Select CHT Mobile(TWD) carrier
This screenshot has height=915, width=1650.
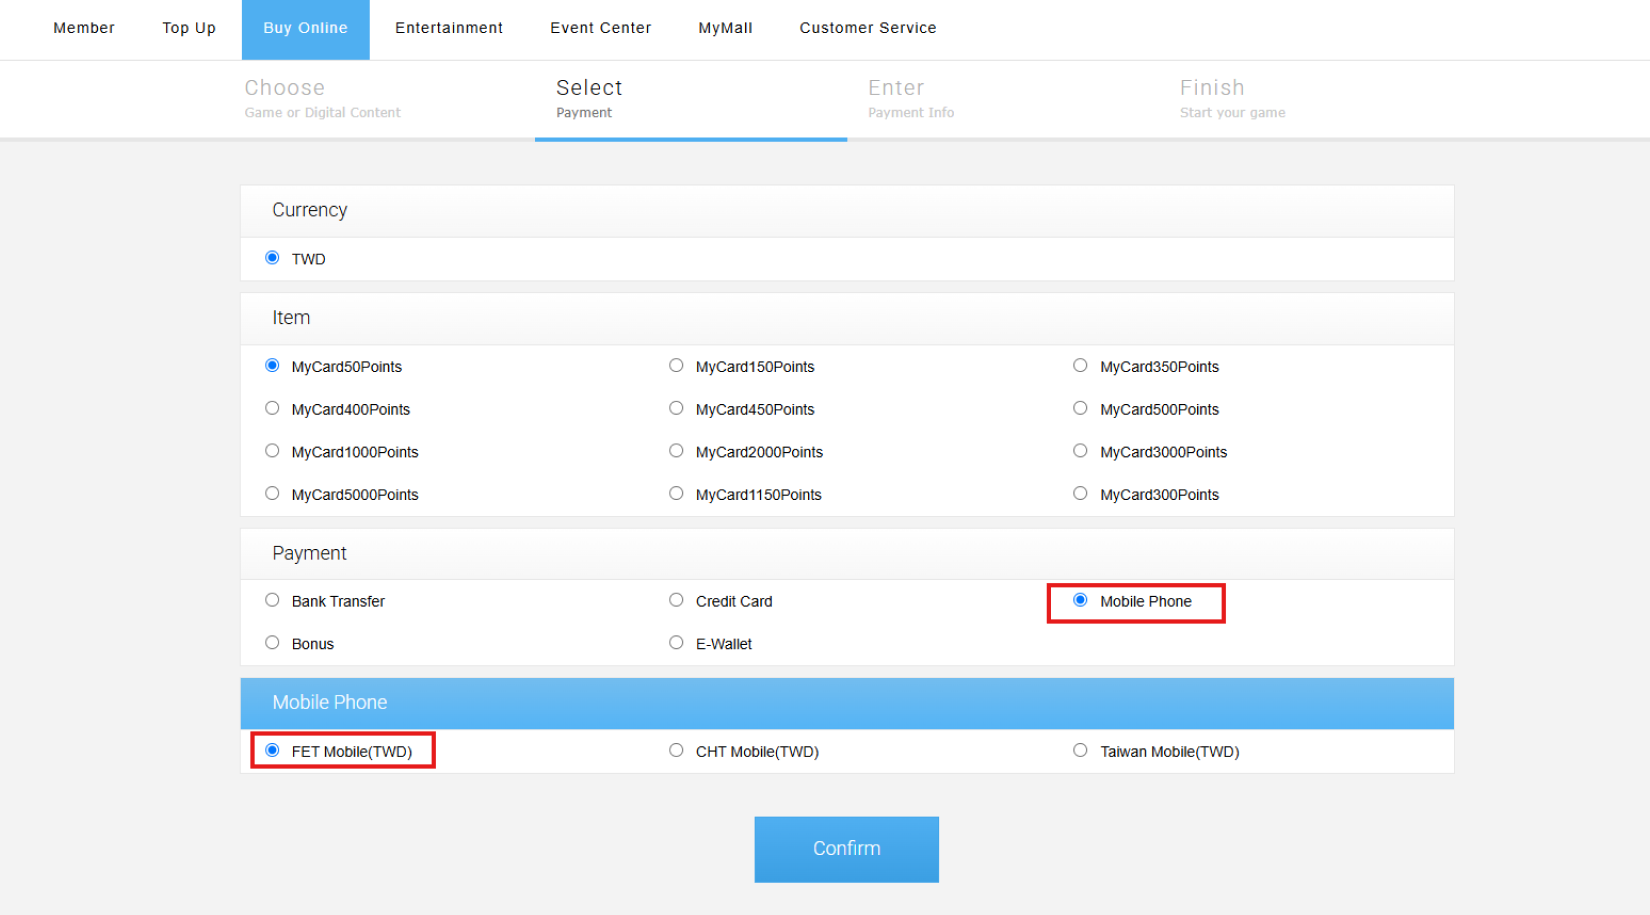(x=676, y=751)
